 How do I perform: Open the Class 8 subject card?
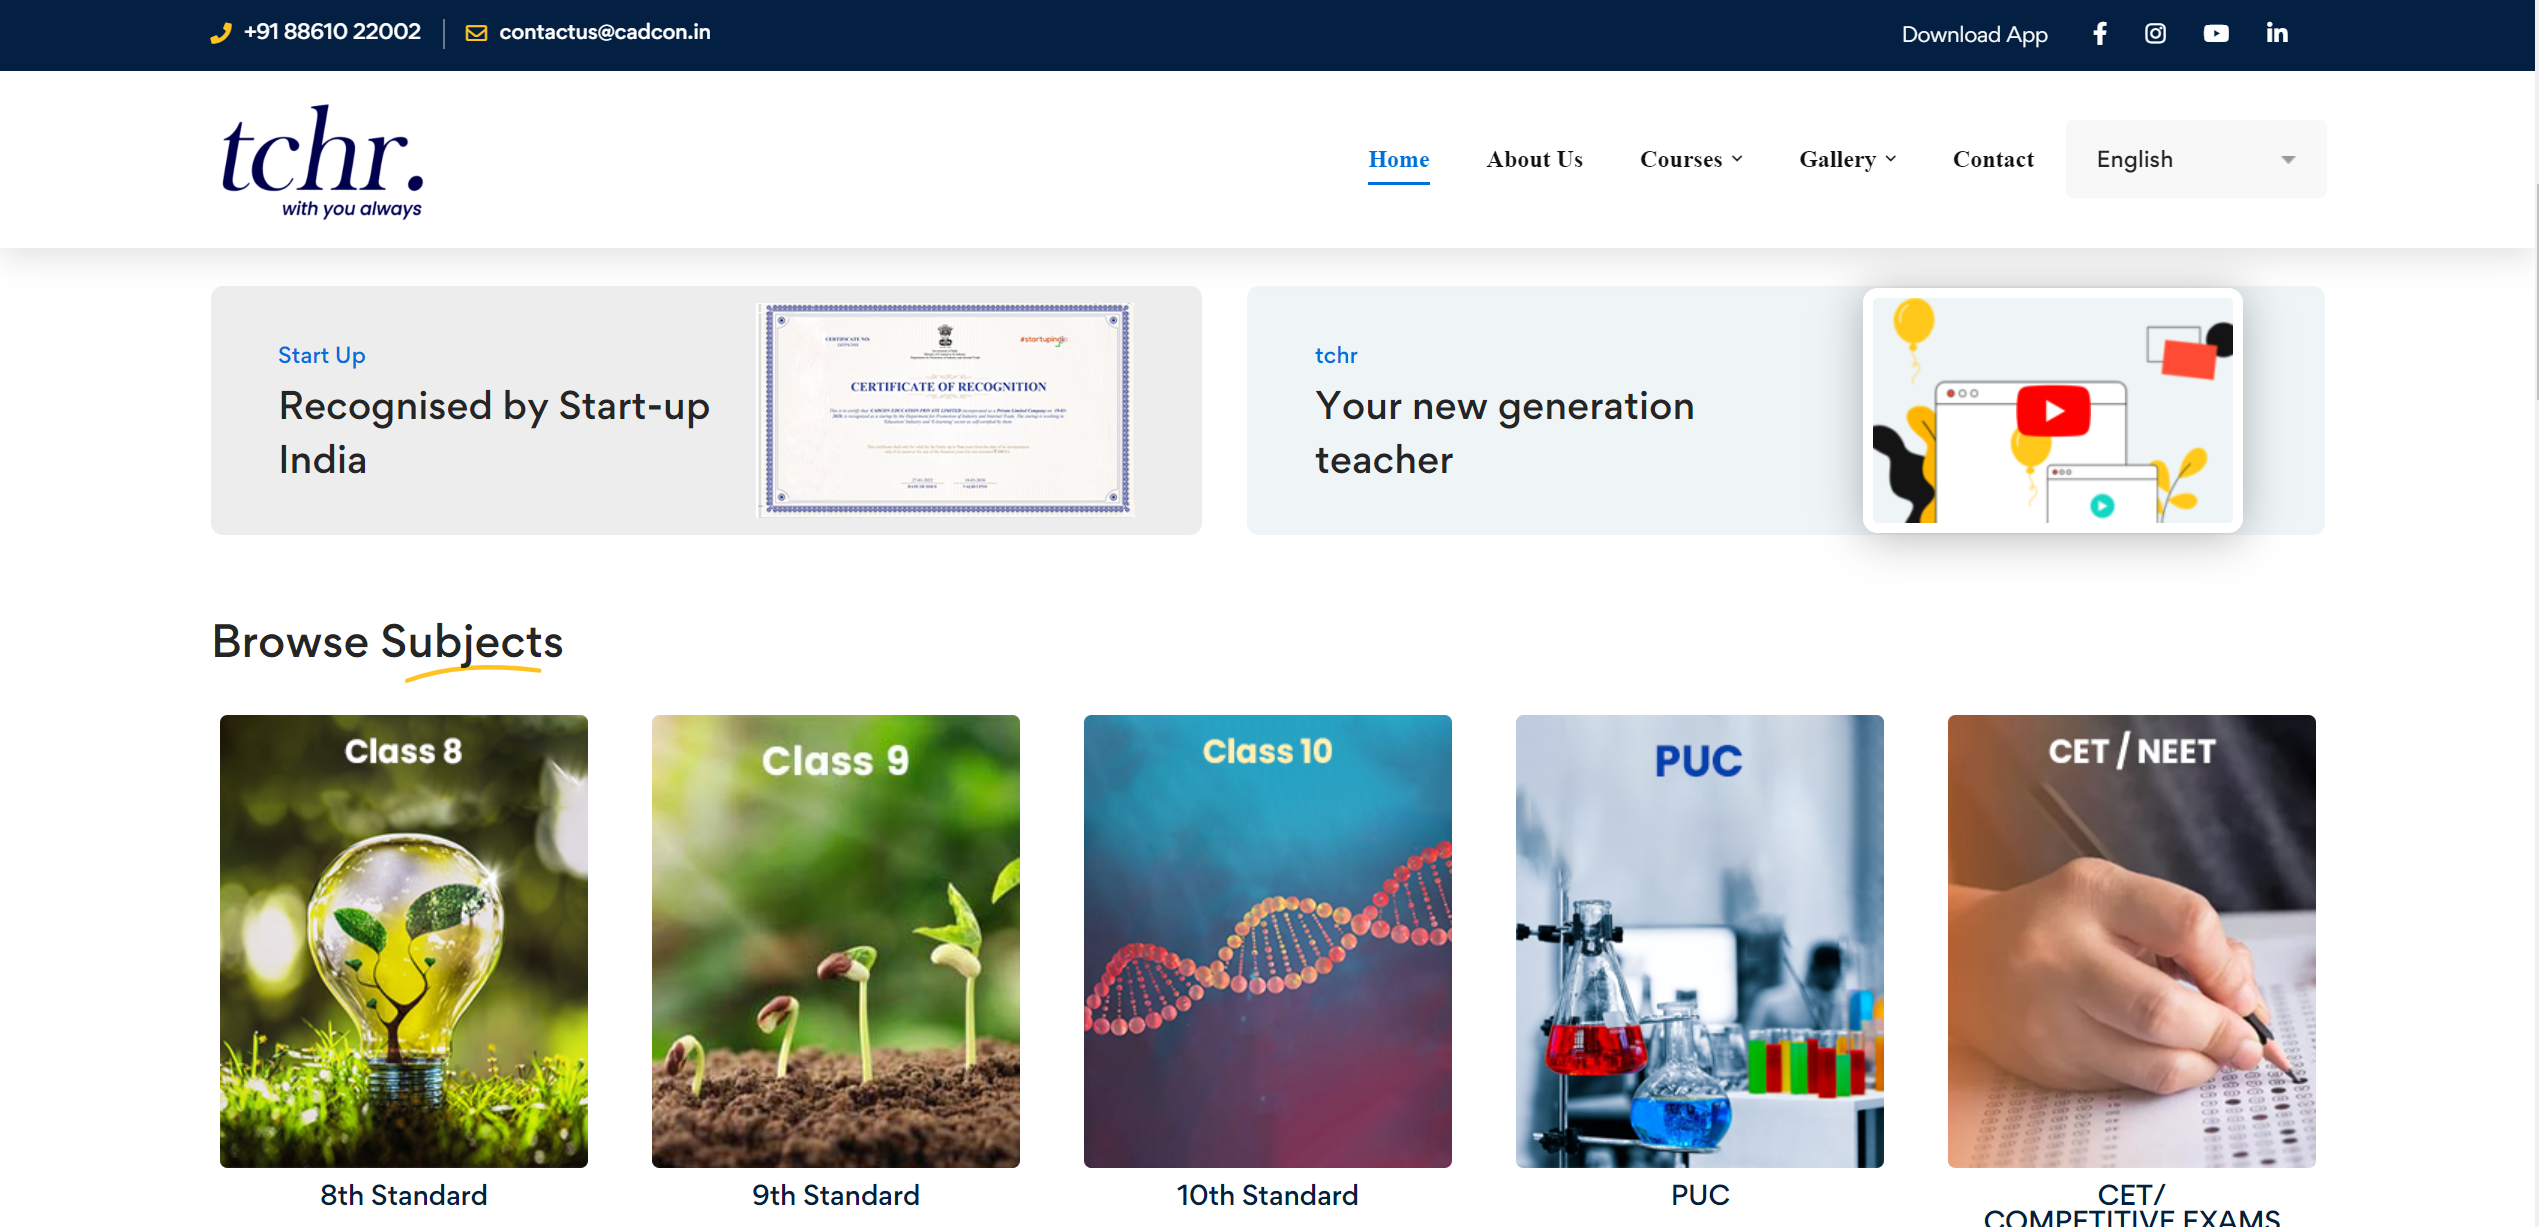click(404, 940)
